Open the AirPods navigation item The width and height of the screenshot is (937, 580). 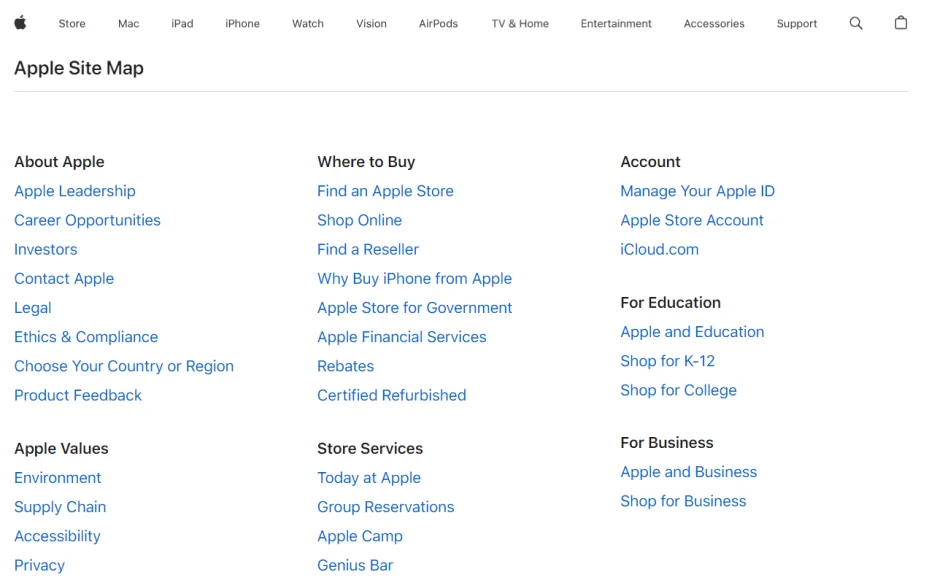tap(438, 23)
